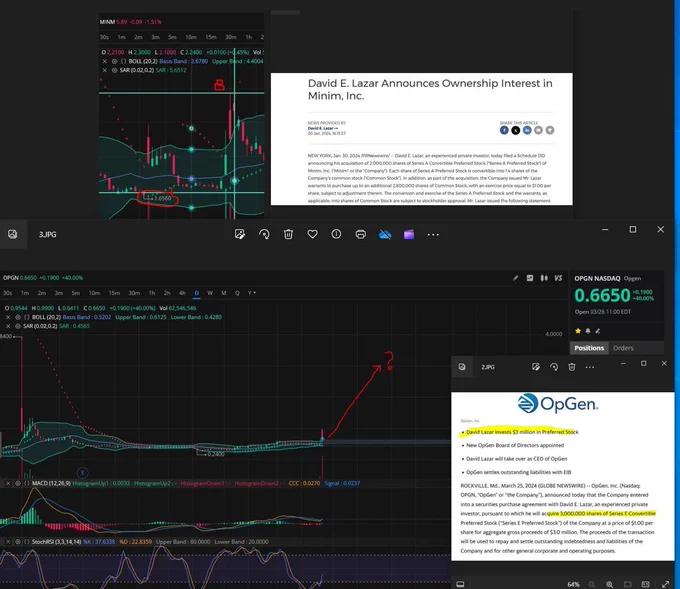Click the Edit image icon in the 3.JPG toolbar
Viewport: 680px width, 589px height.
point(240,234)
